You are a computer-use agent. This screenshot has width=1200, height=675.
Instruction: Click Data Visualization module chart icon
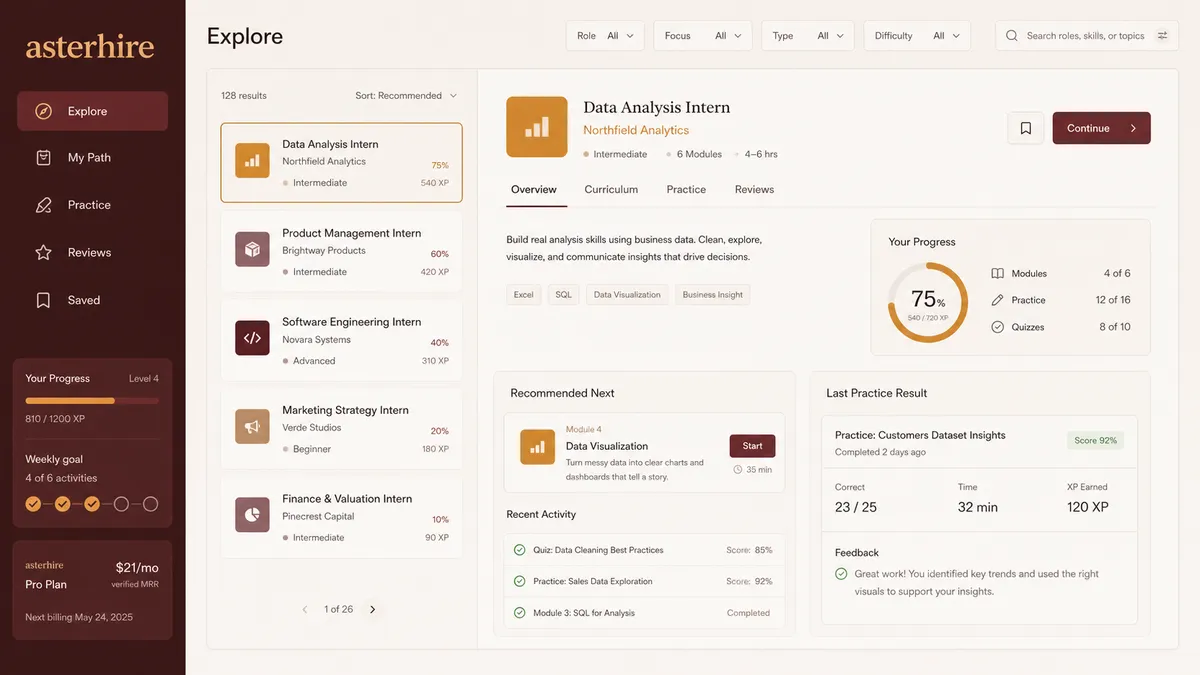(537, 447)
